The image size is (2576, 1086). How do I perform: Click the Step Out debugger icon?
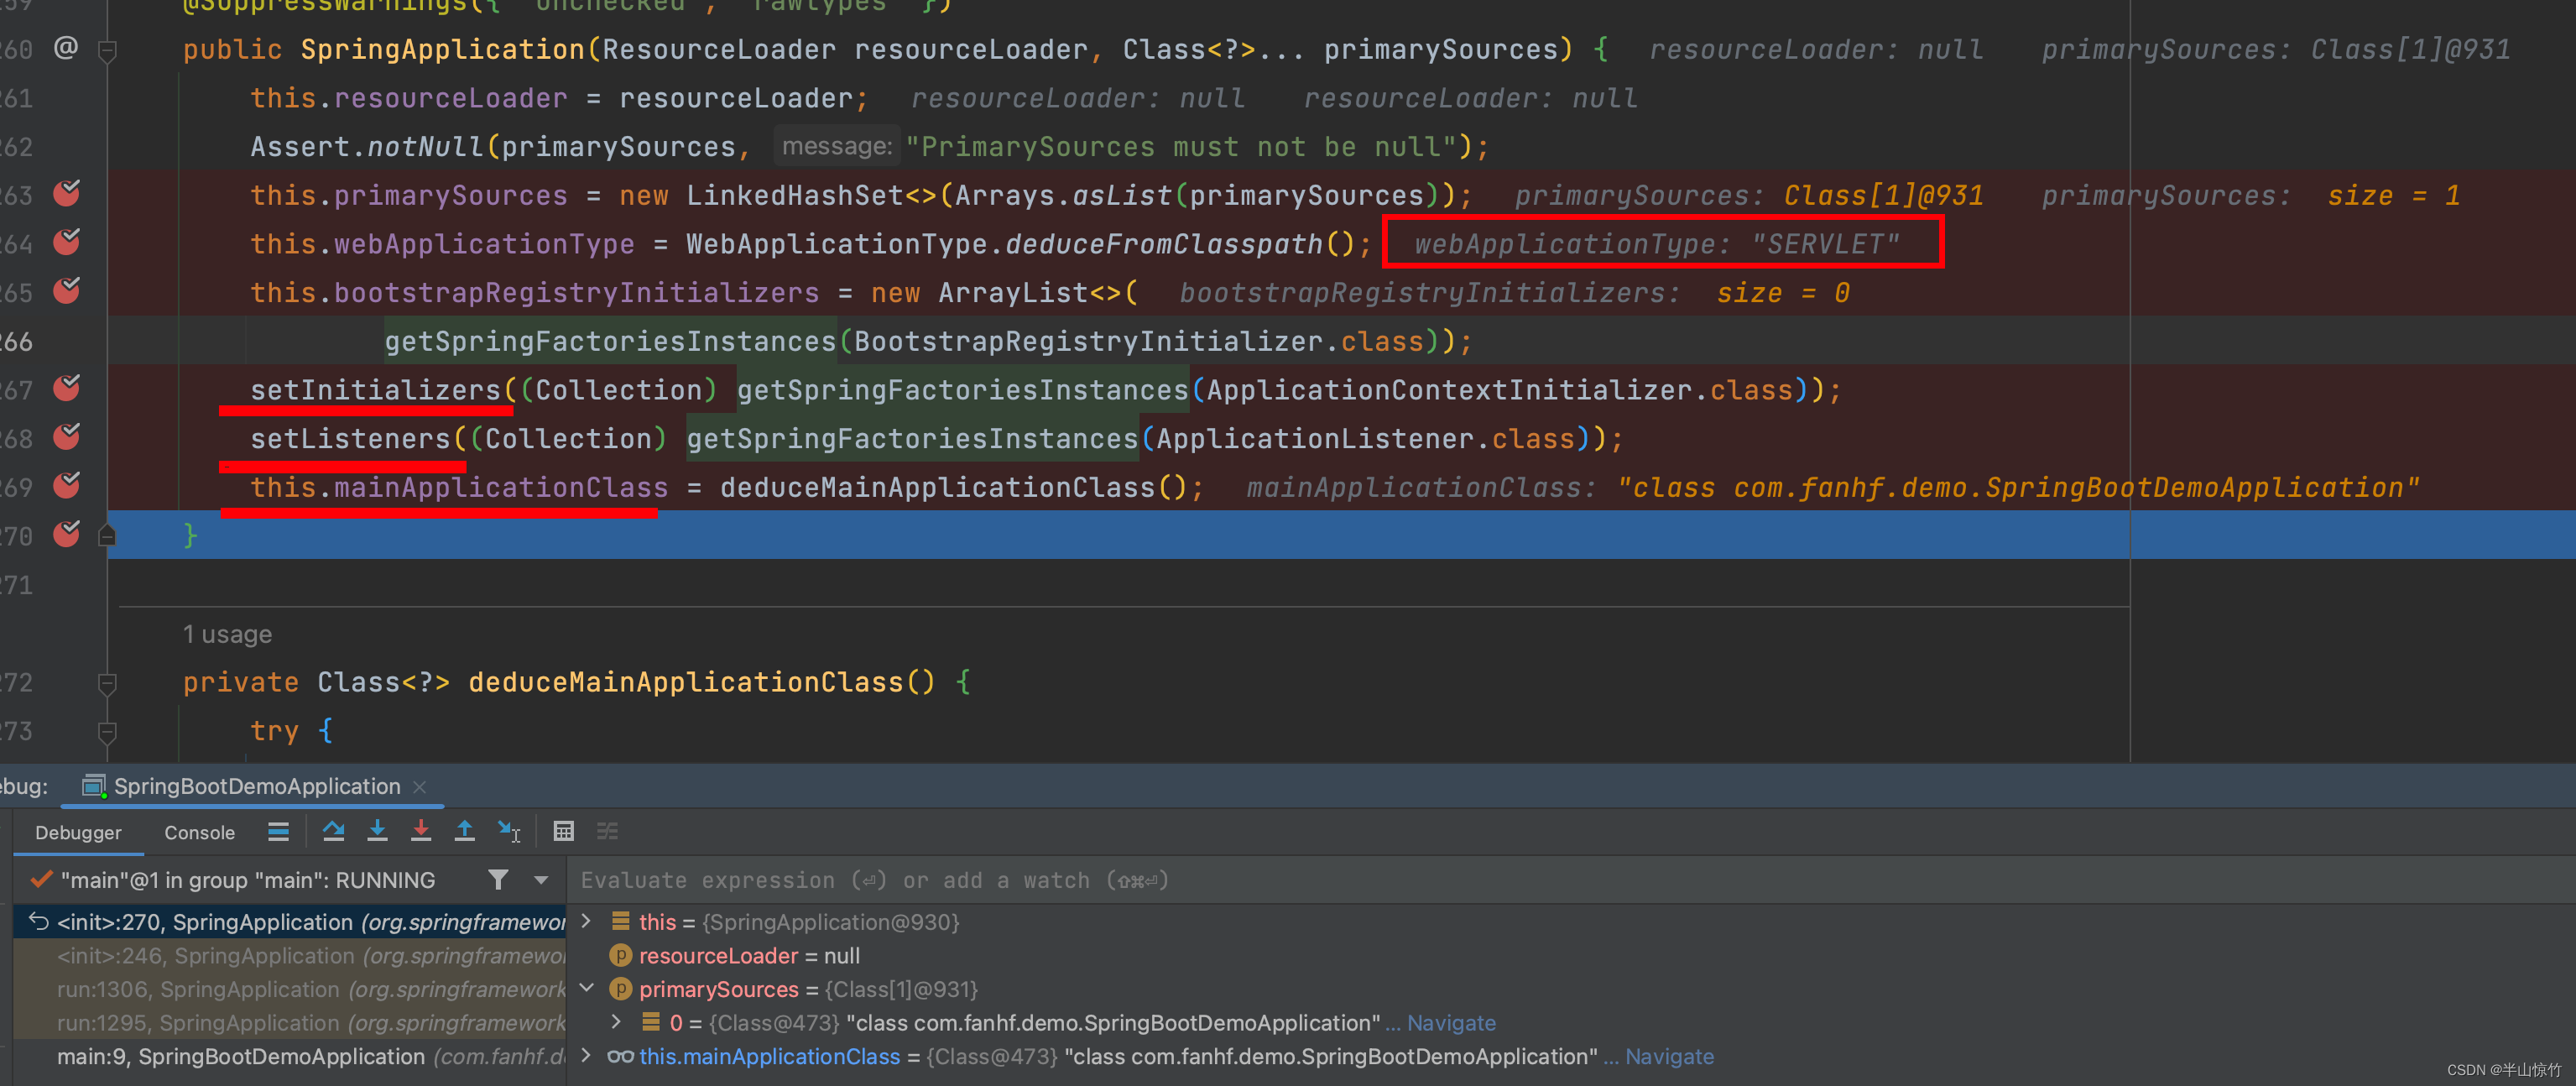click(x=465, y=831)
